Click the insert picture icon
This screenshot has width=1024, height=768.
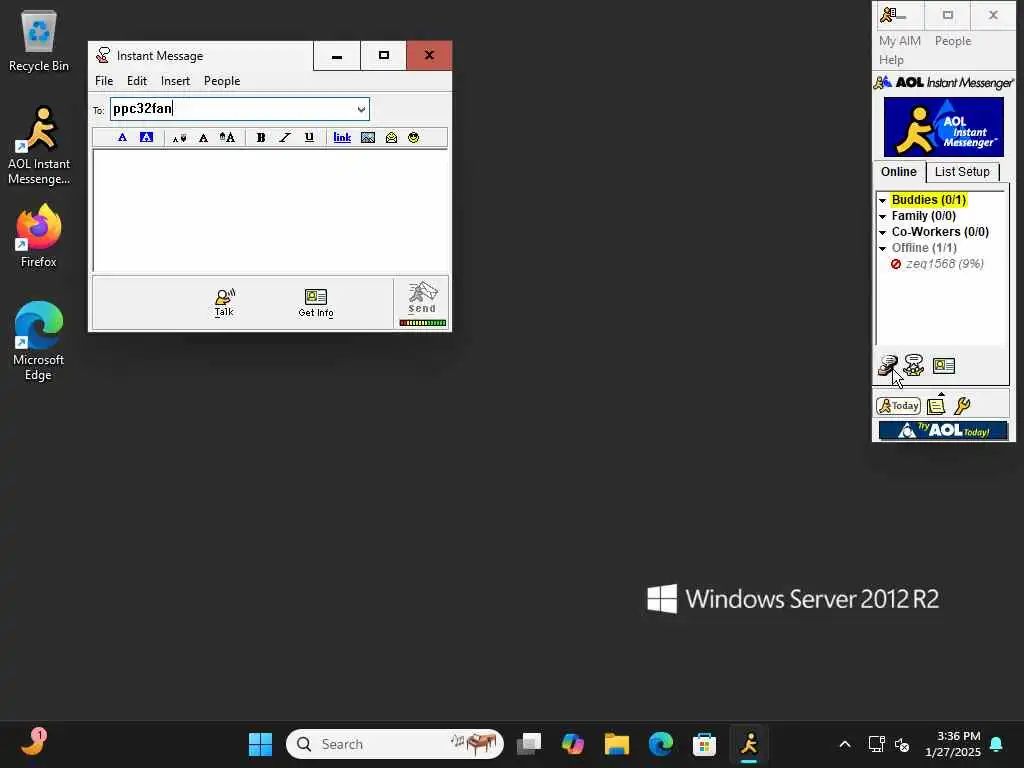(368, 137)
